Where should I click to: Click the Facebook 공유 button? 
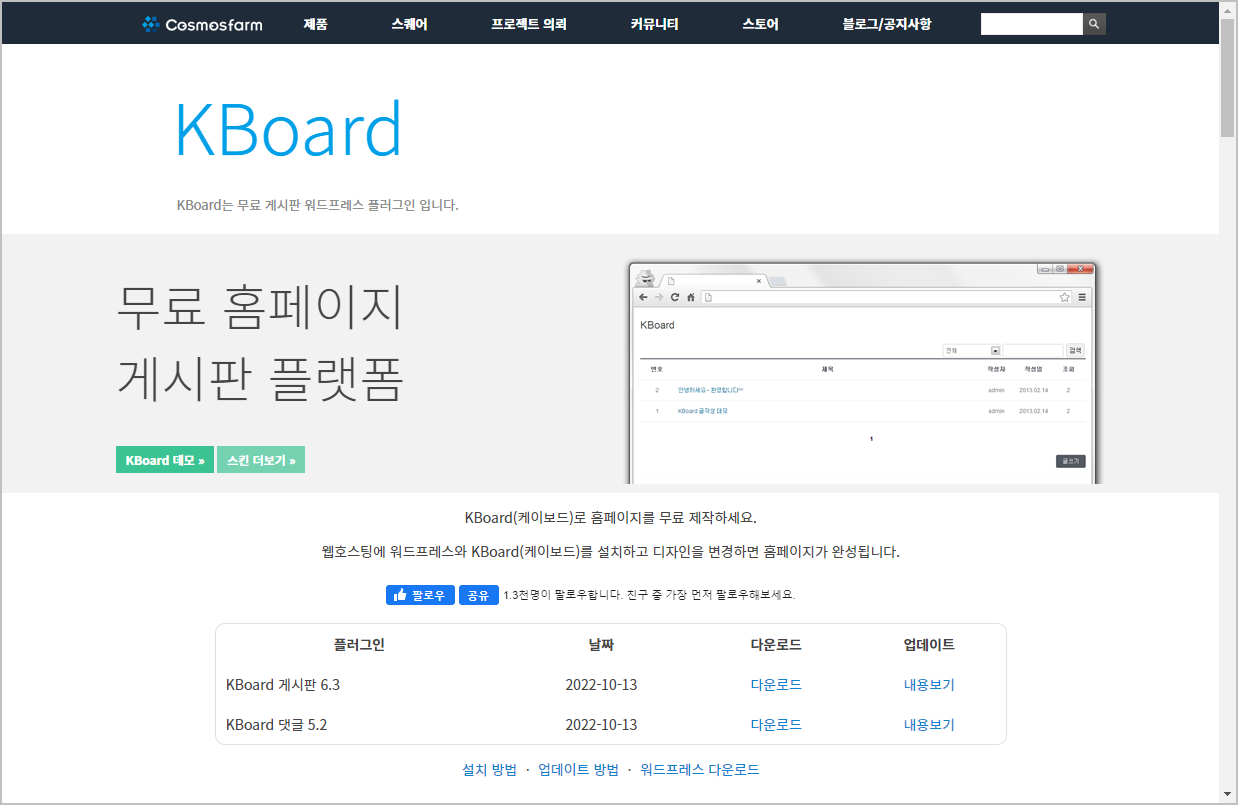pos(479,595)
